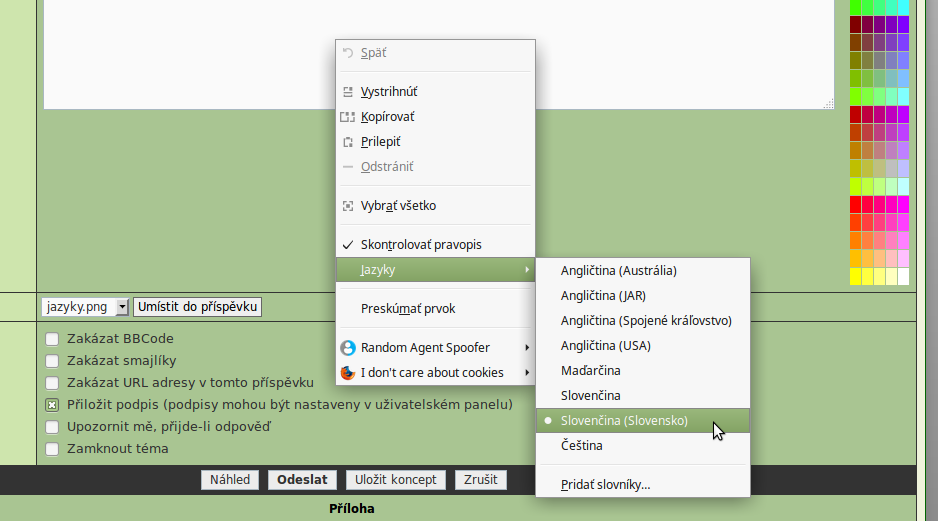Viewport: 938px width, 521px height.
Task: Click the scissors icon next to Vystrihnúť
Action: click(x=348, y=91)
